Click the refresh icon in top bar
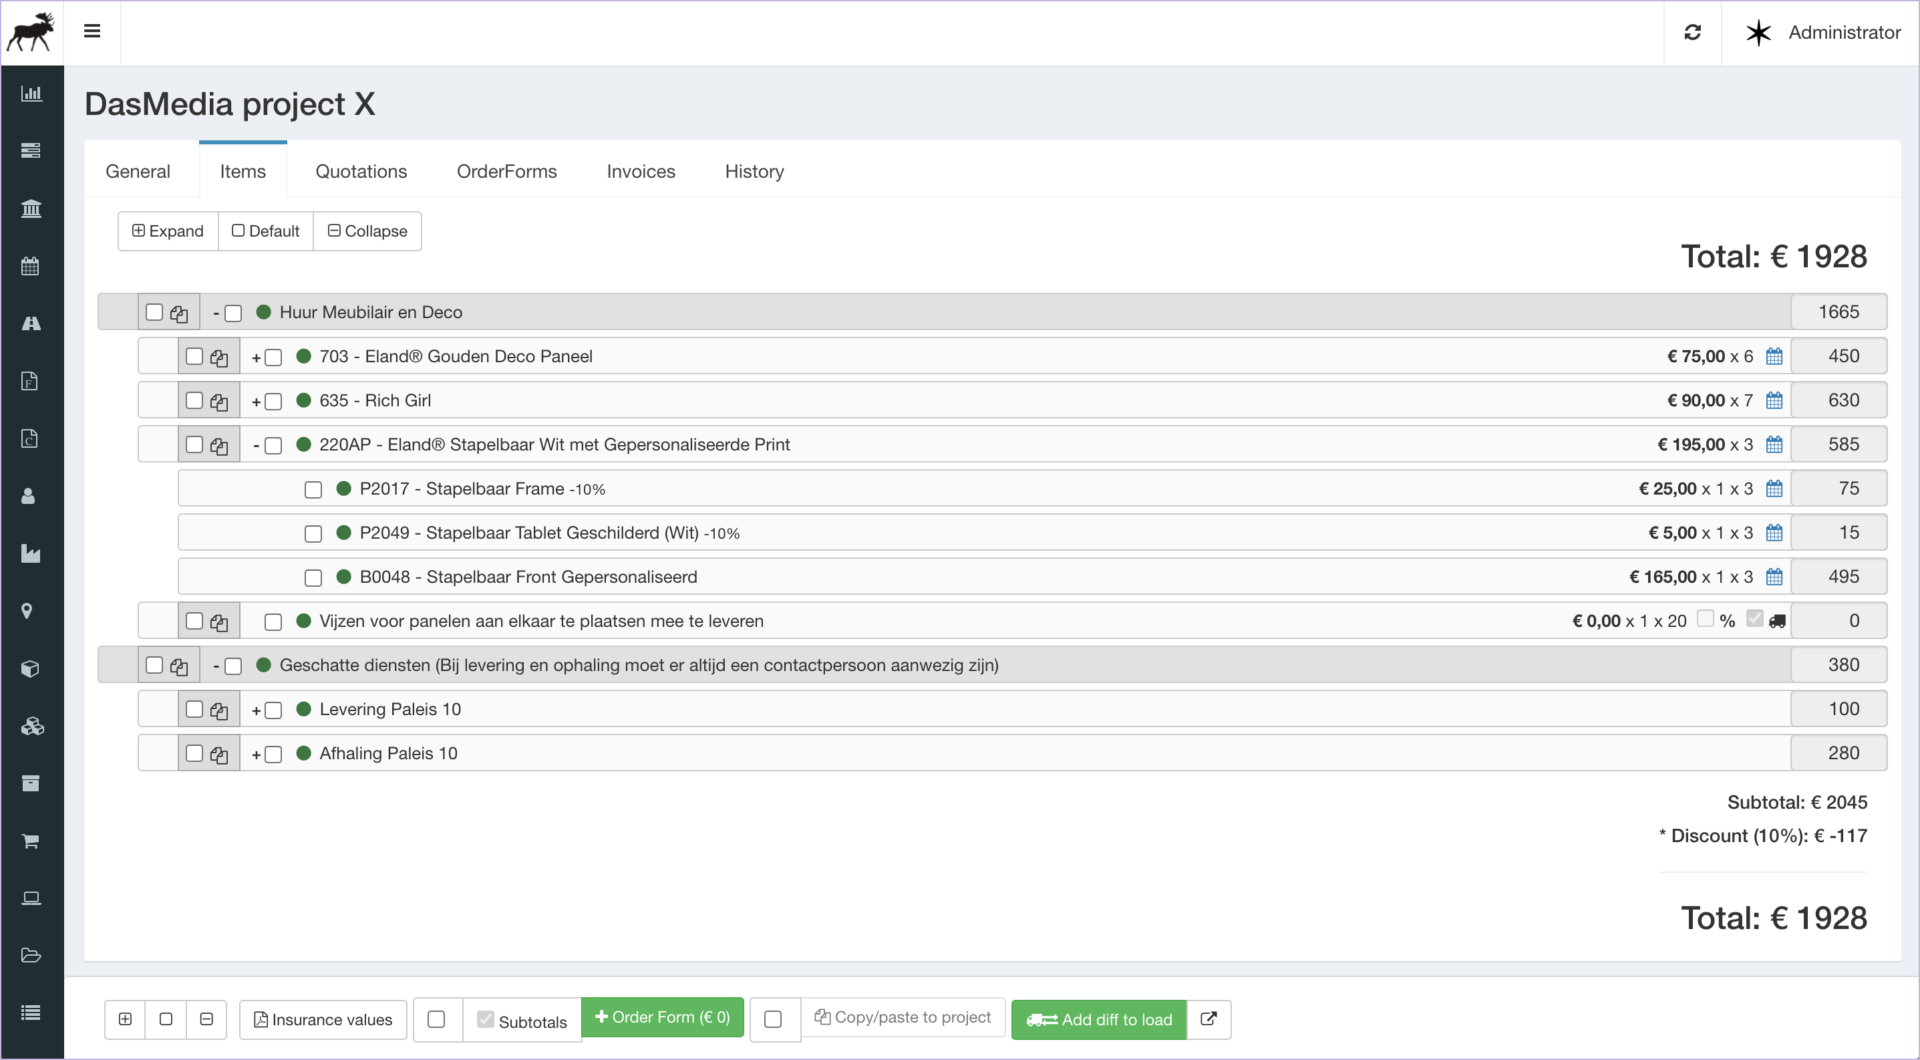Viewport: 1920px width, 1060px height. coord(1692,33)
